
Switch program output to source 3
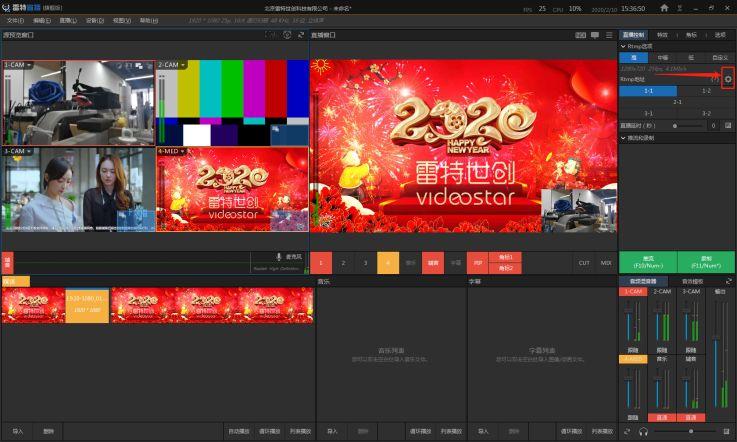(x=365, y=263)
